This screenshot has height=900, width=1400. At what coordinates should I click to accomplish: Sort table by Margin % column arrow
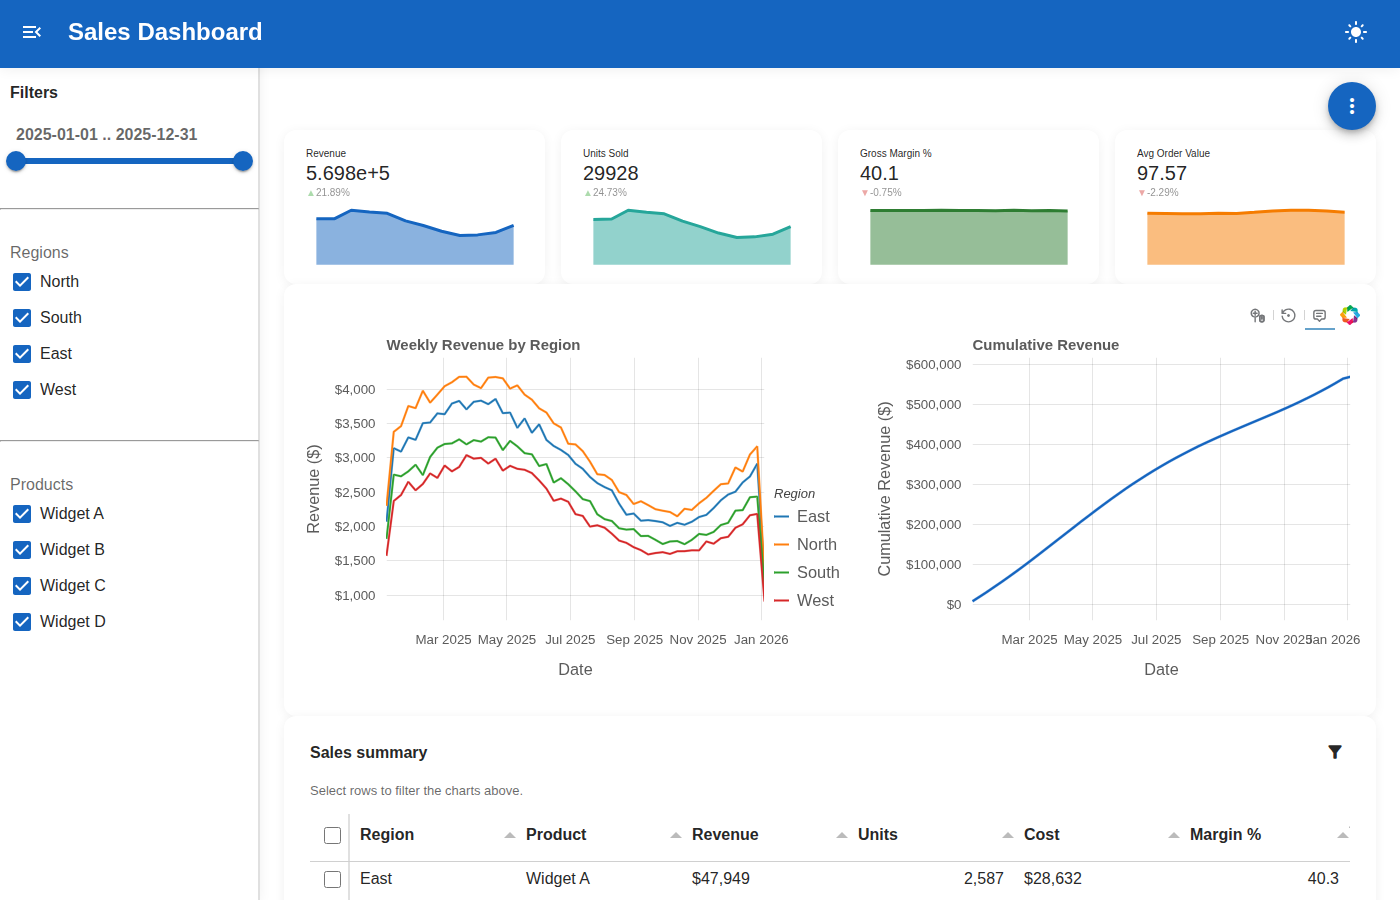tap(1343, 835)
